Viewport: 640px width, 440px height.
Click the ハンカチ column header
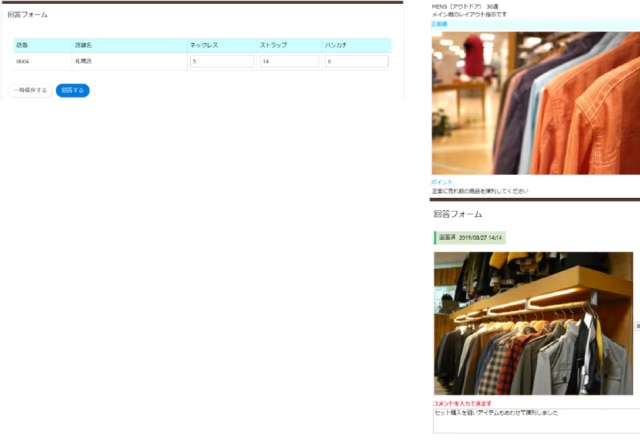pos(337,46)
